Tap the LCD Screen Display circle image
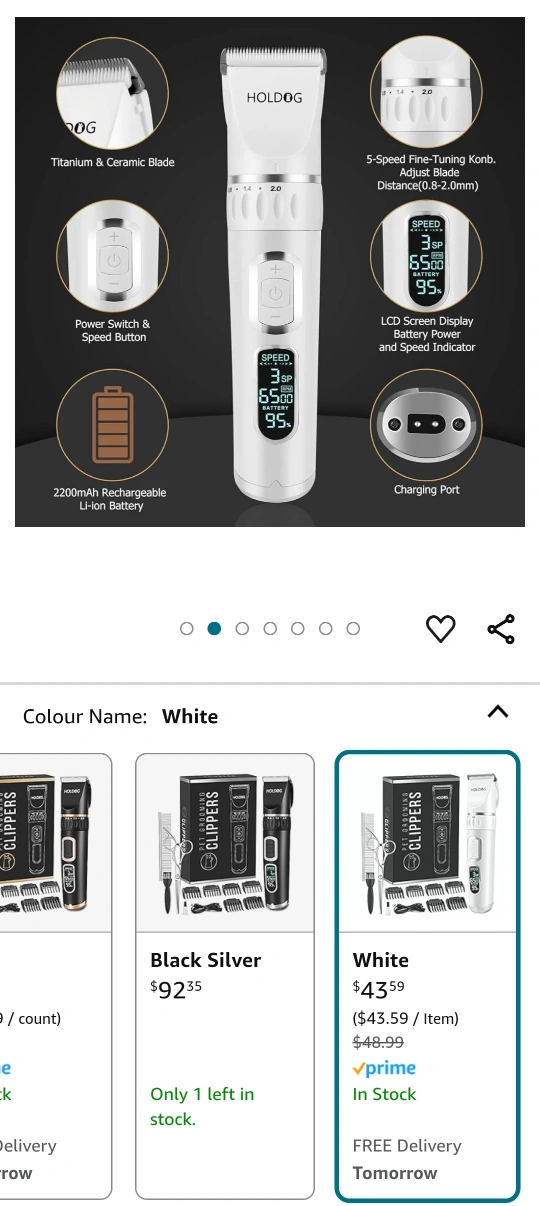 click(427, 257)
